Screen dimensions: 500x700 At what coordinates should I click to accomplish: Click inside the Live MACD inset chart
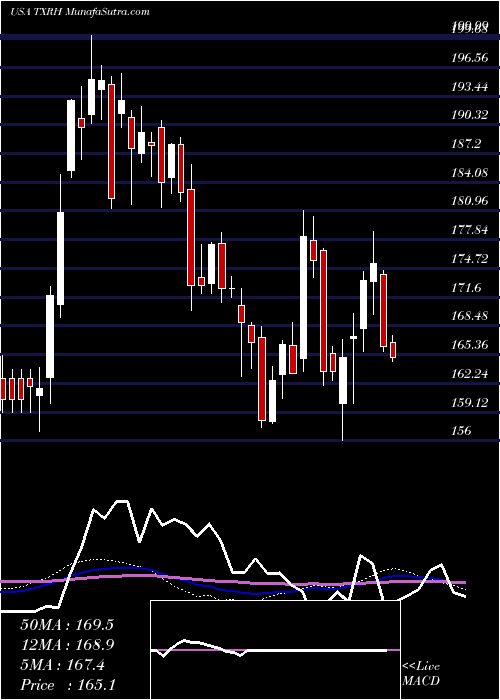(275, 650)
